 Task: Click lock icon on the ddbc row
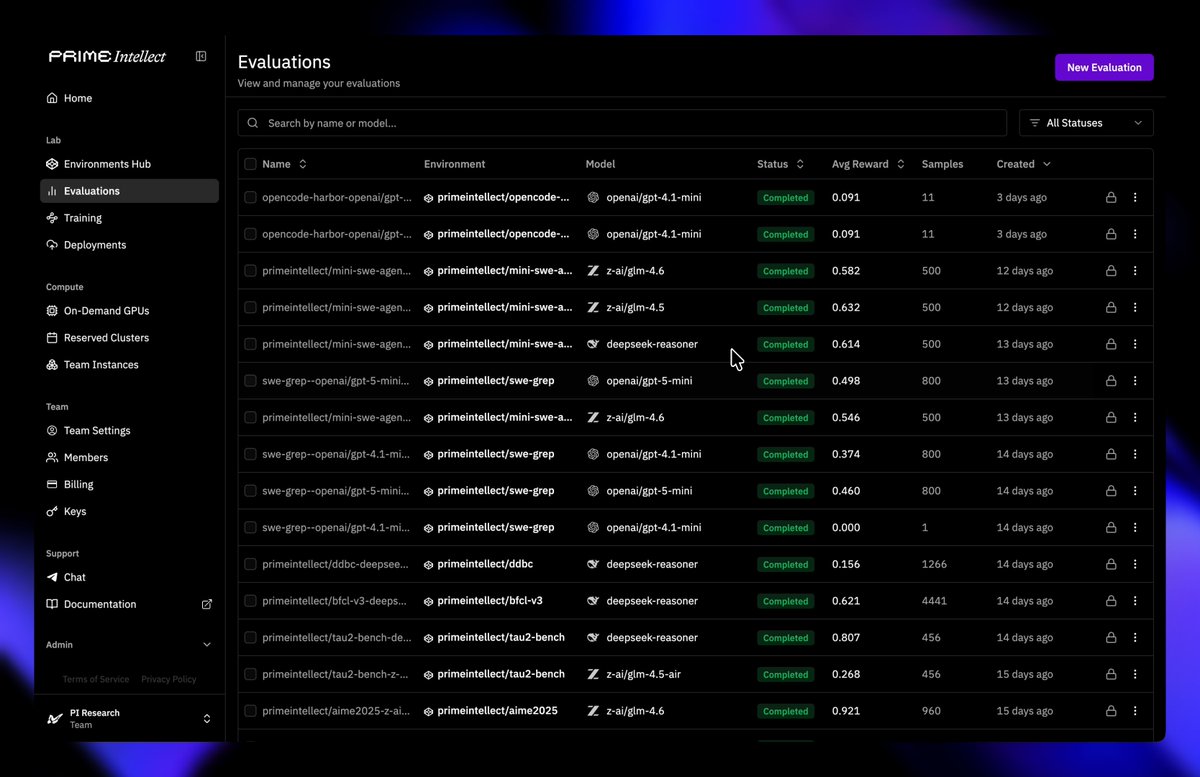coord(1110,564)
